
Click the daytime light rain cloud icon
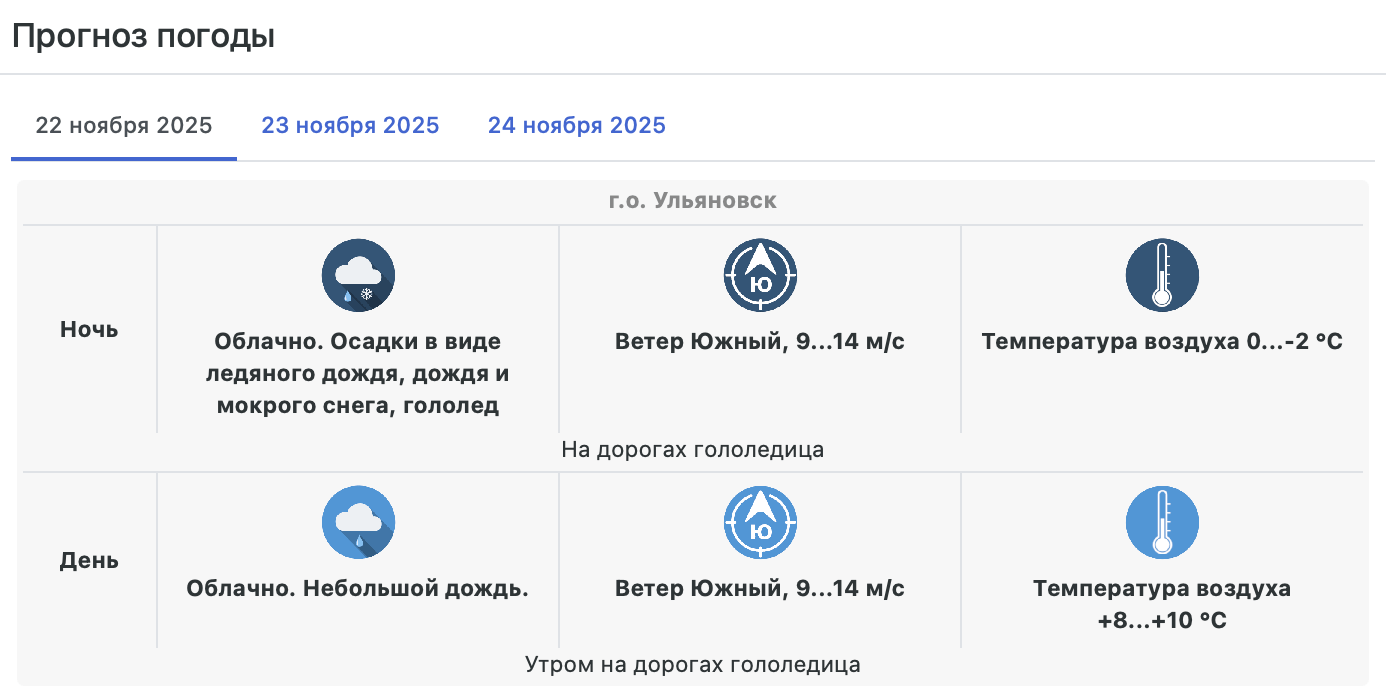[x=358, y=522]
